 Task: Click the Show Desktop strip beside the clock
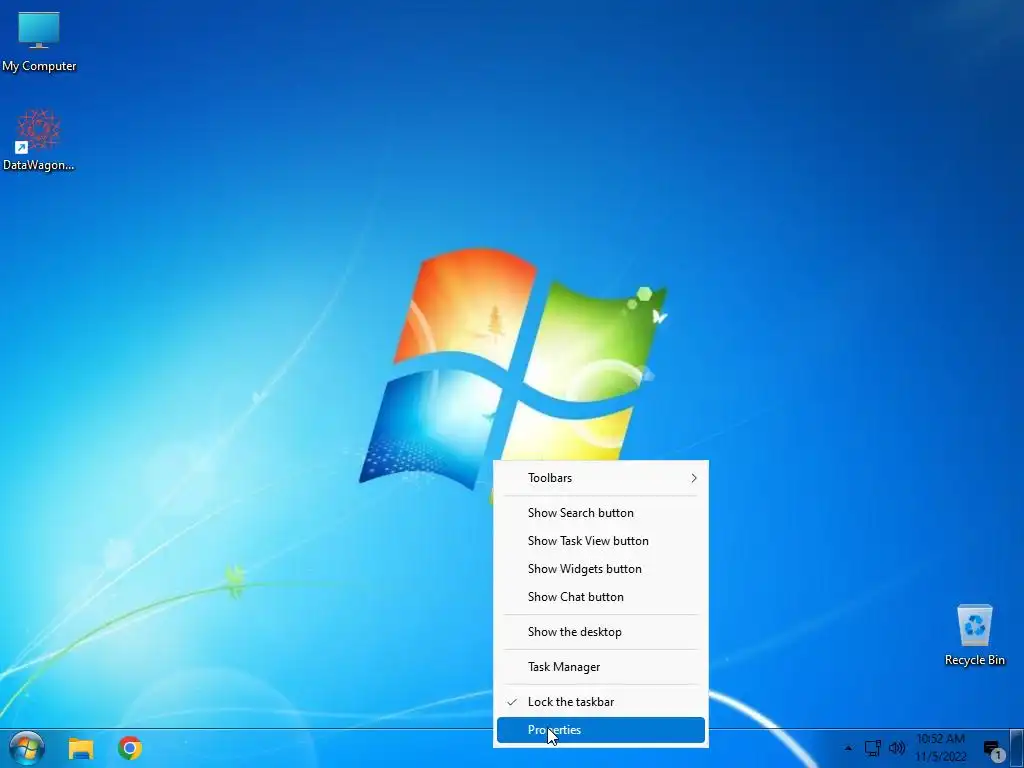(x=1017, y=748)
